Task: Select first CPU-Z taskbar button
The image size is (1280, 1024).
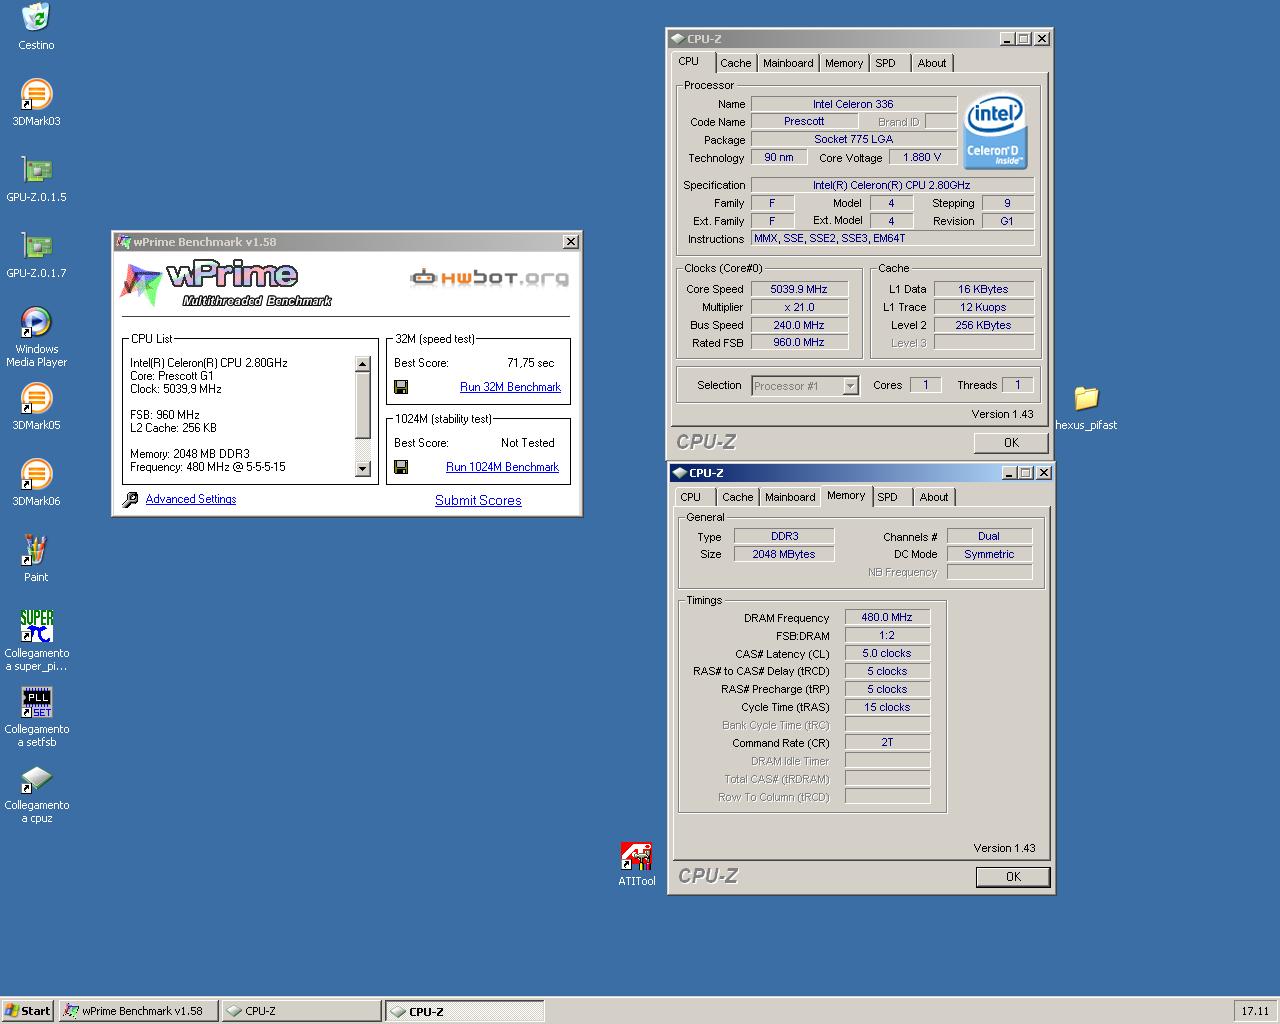Action: pos(301,1011)
